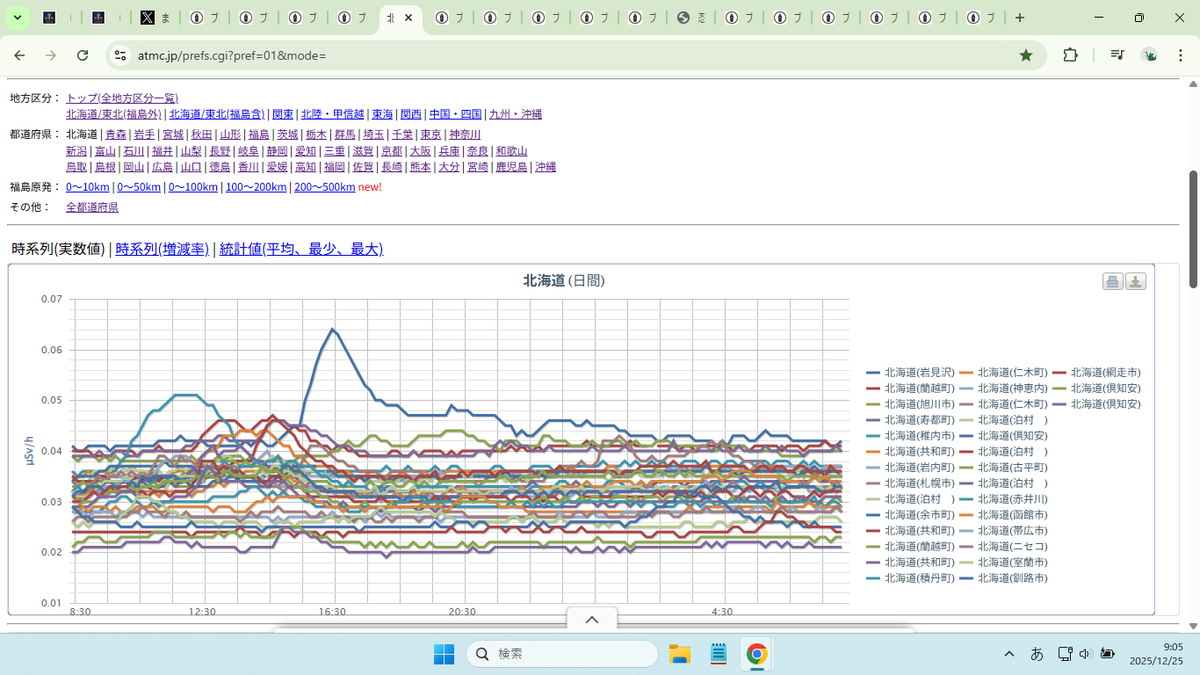
Task: Click the bookmark star icon
Action: [1026, 55]
